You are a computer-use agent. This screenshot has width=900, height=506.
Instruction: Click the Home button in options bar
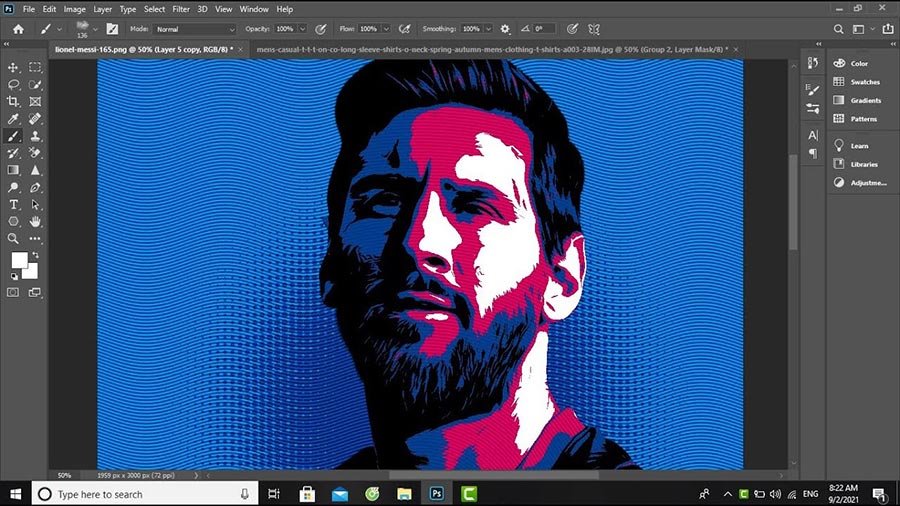pyautogui.click(x=18, y=29)
